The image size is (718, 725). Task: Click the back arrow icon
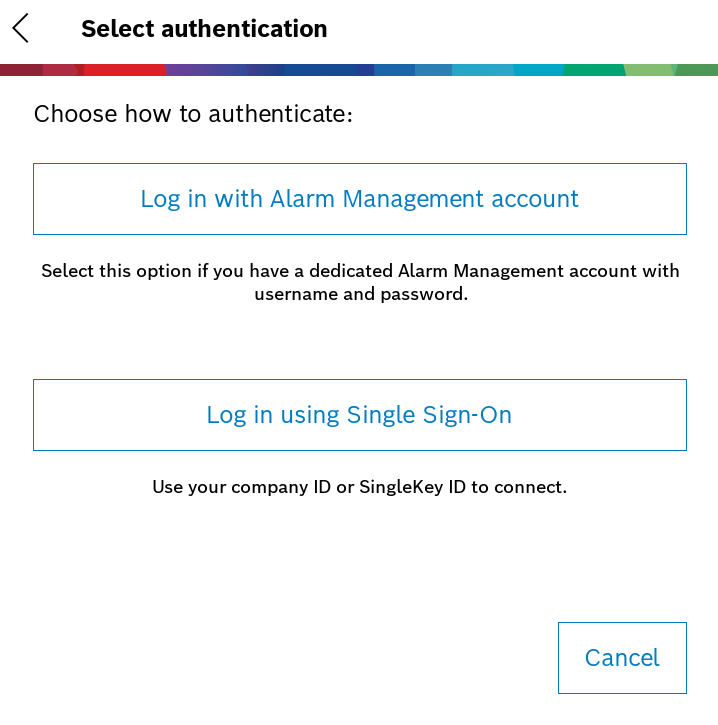tap(21, 28)
